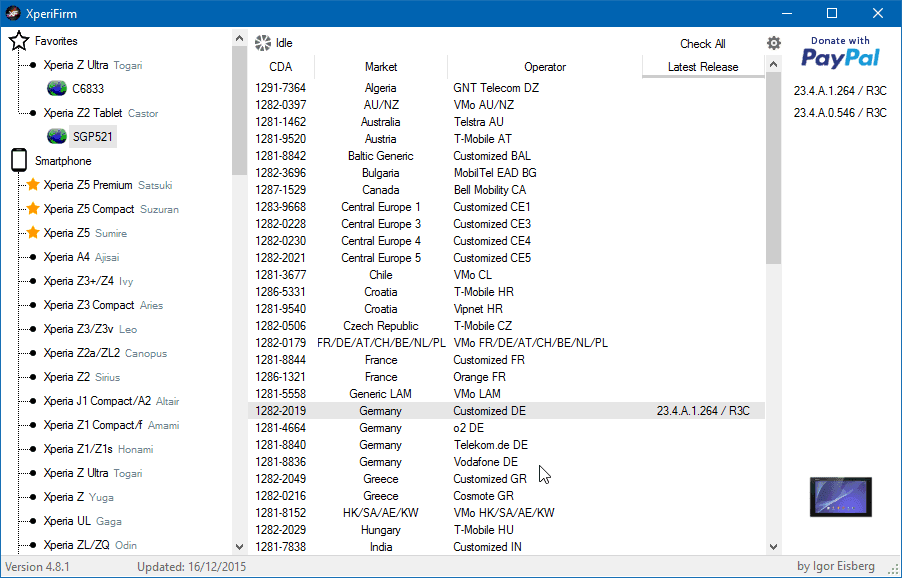
Task: Select the T-Mobile AT Austria row
Action: tap(506, 139)
